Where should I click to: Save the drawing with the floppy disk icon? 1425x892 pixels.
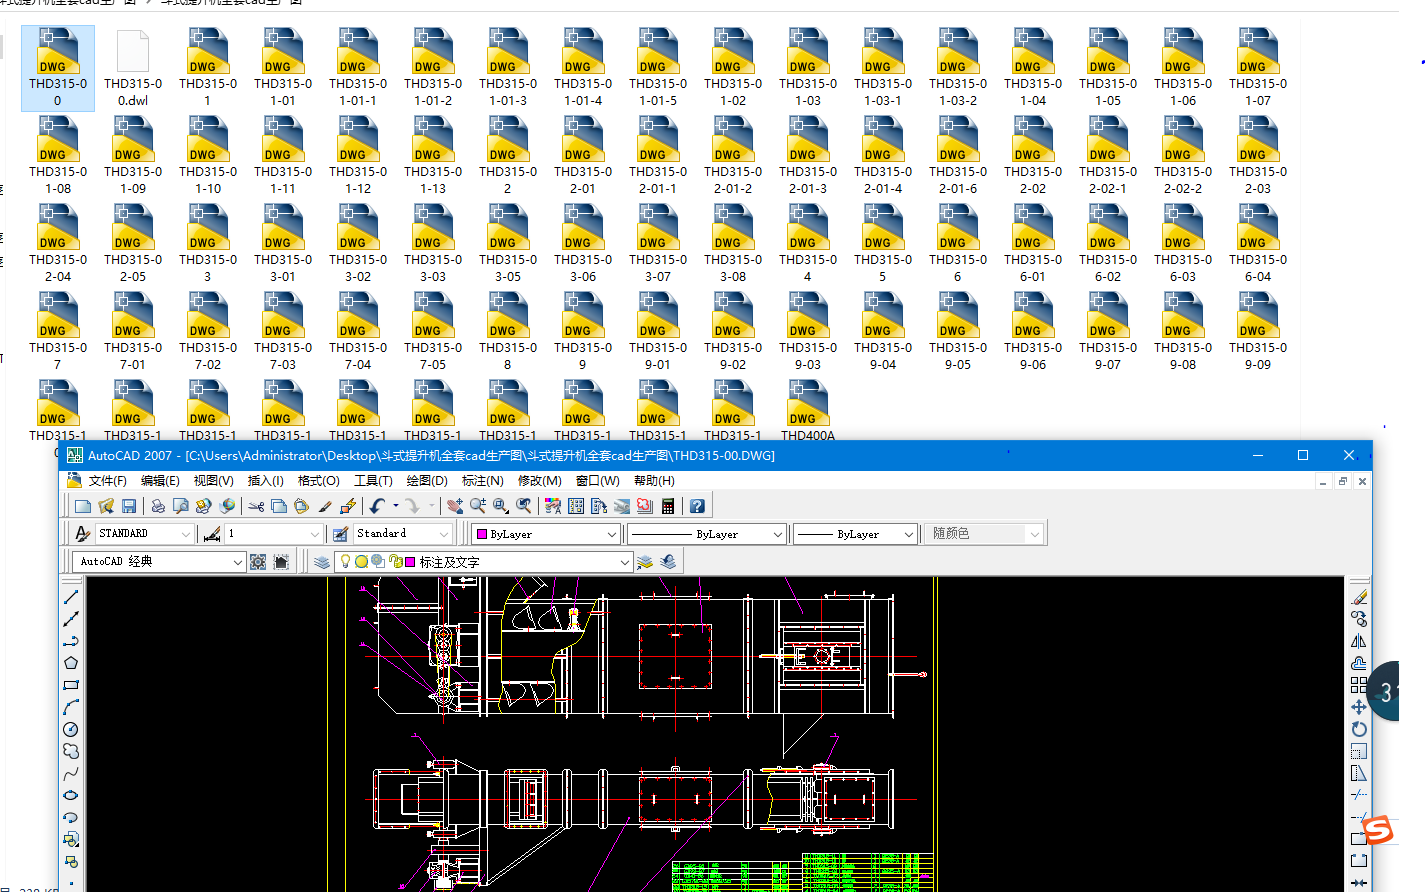click(x=129, y=506)
